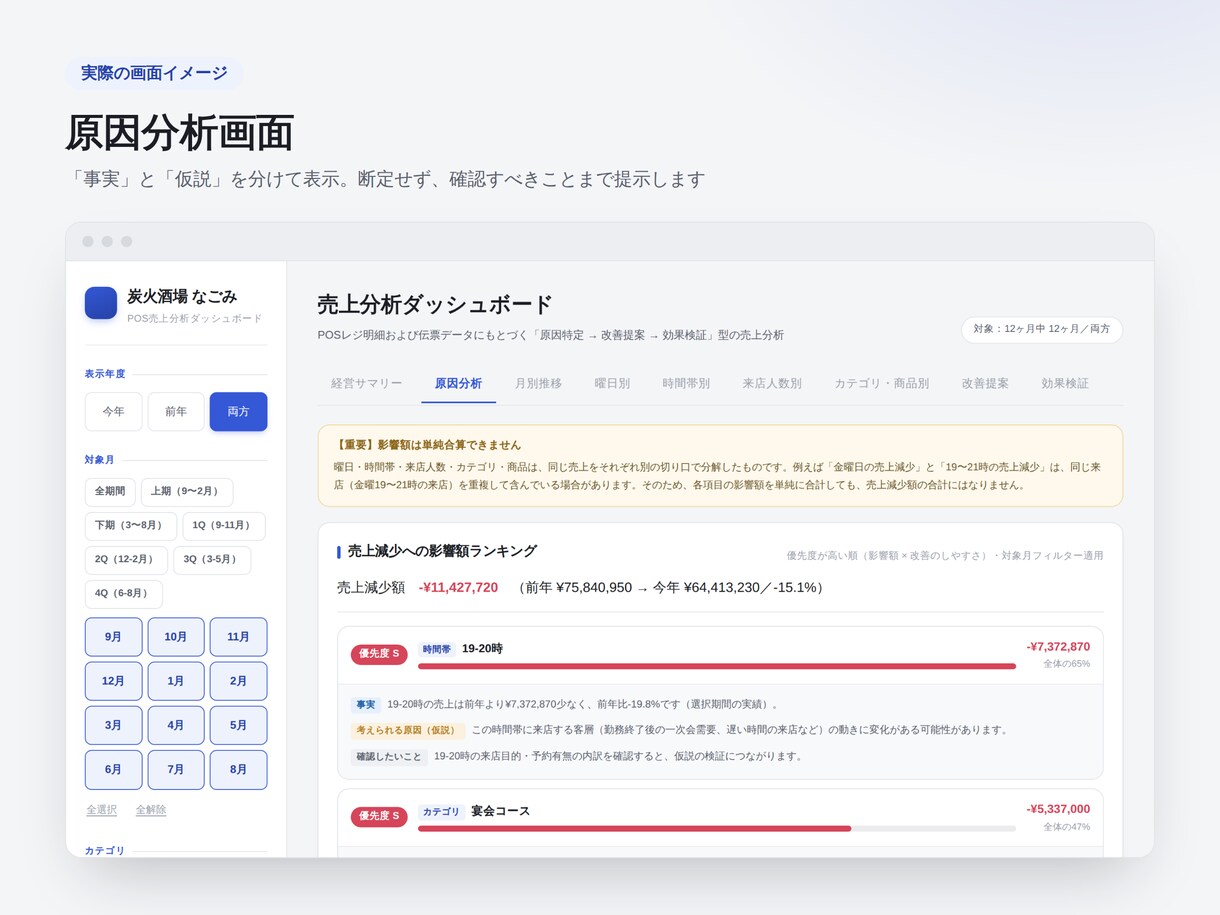Choose the 1Q（9-11月） quarter preset

224,526
